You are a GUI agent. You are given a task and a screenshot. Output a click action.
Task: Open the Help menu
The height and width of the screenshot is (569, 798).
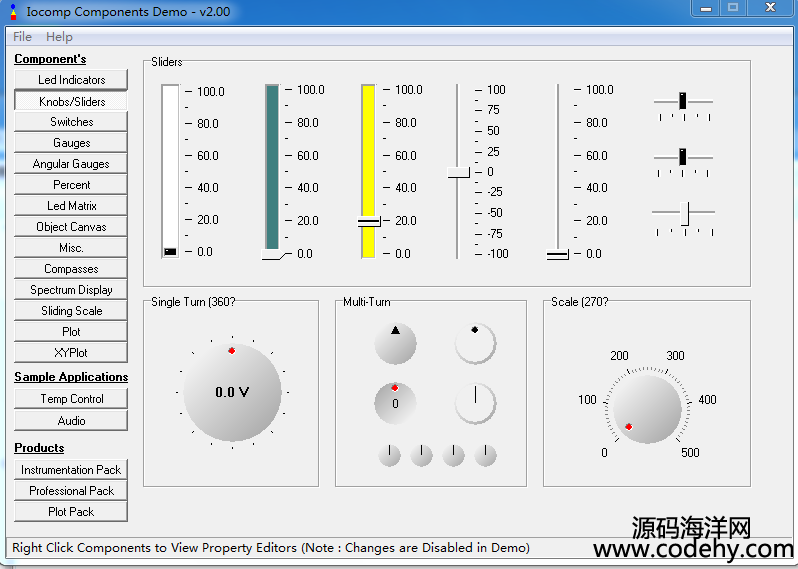[x=59, y=37]
